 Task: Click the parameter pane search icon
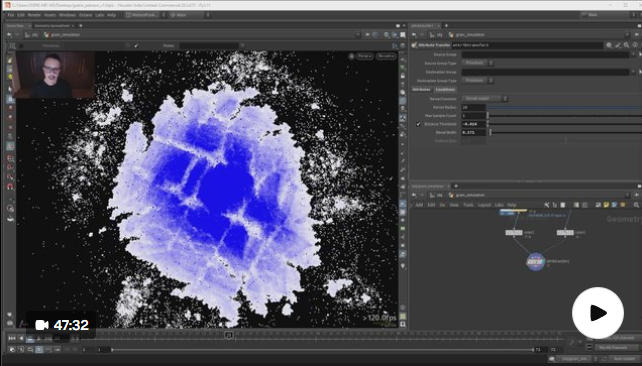click(x=626, y=45)
